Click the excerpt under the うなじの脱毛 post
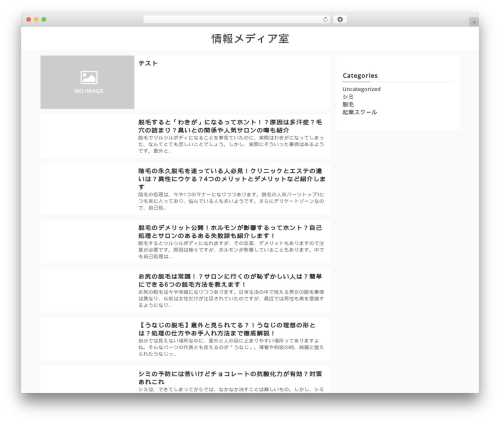The height and width of the screenshot is (423, 500). pyautogui.click(x=231, y=347)
